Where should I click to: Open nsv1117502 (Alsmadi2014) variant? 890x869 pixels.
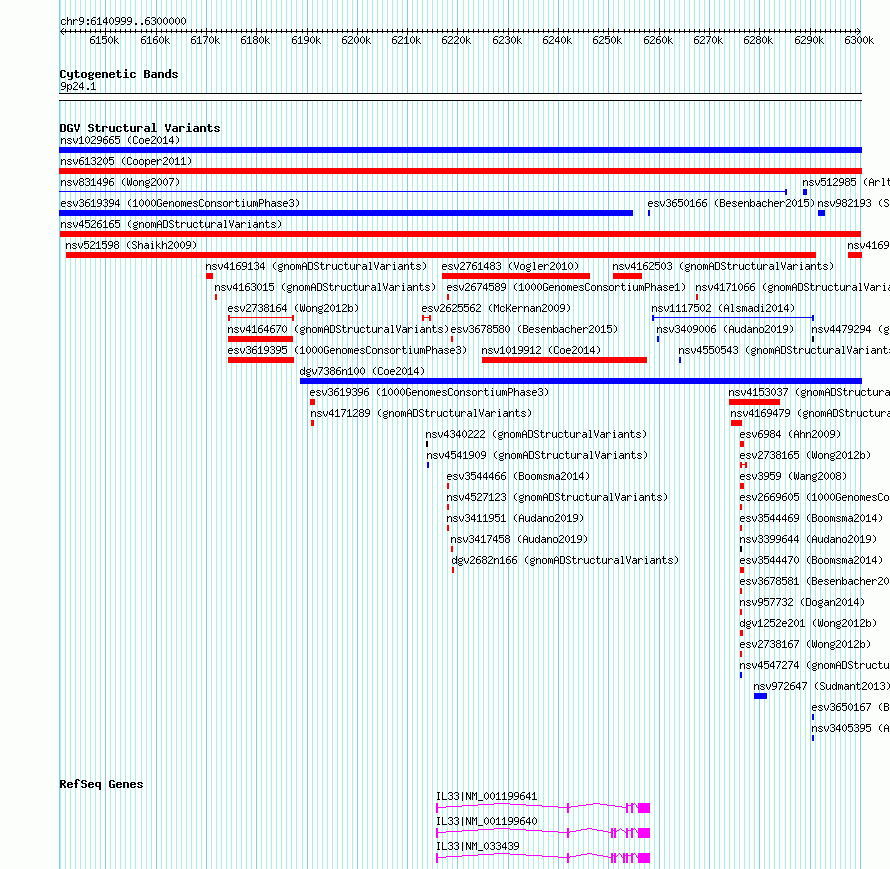[x=723, y=308]
